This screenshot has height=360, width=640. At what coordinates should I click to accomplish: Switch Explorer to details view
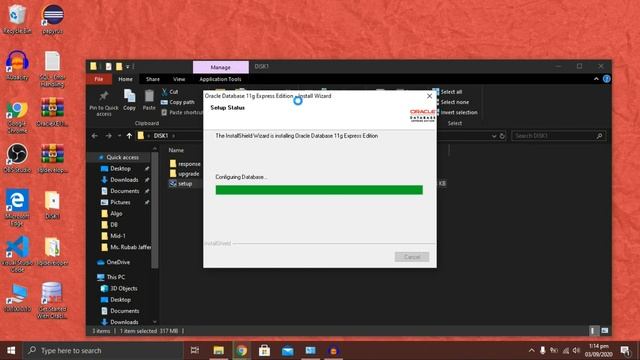(593, 331)
